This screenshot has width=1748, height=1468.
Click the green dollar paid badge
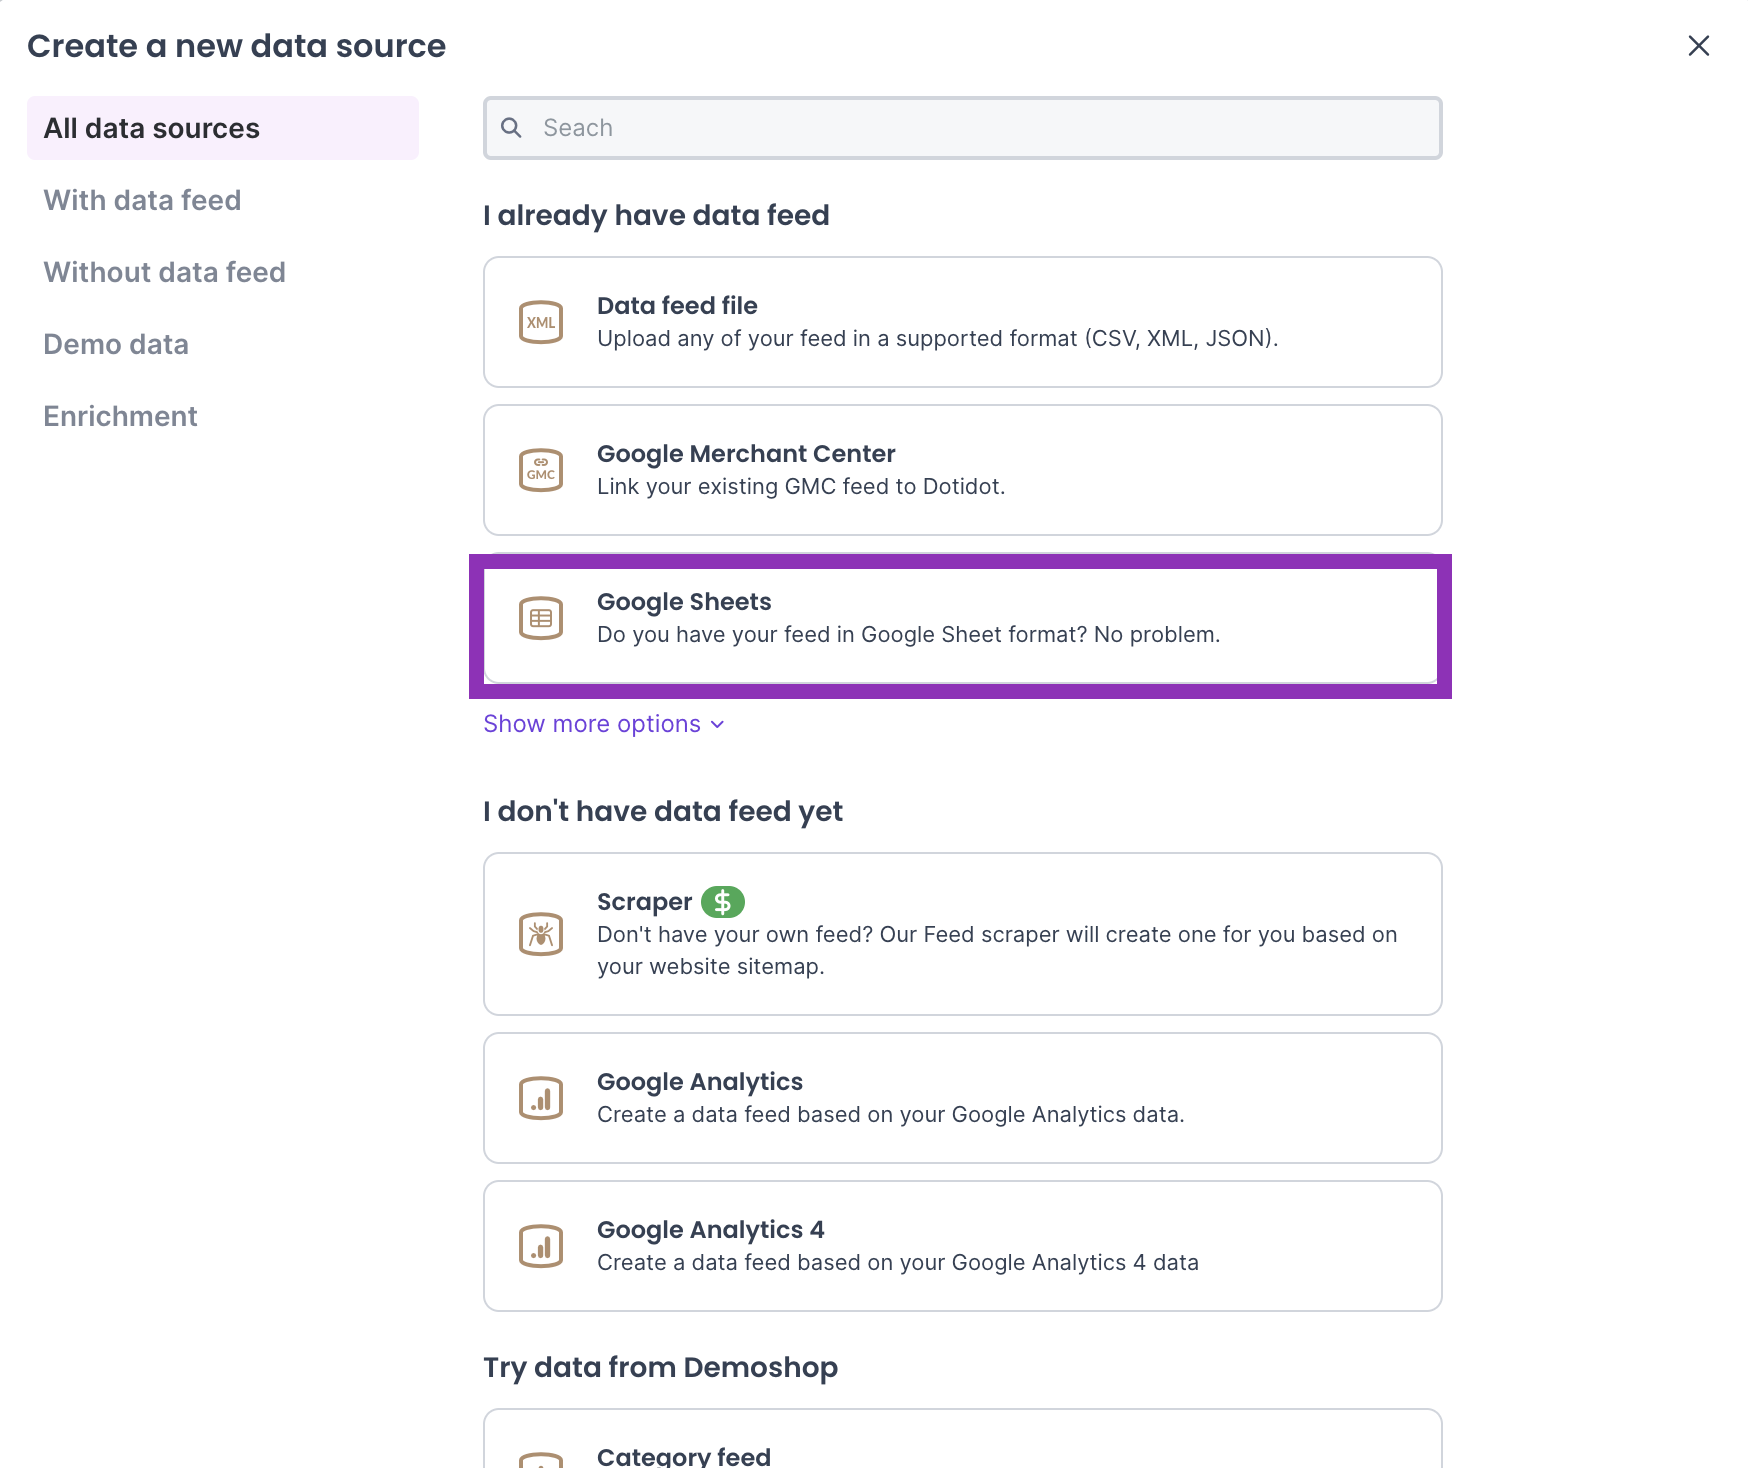(x=722, y=902)
